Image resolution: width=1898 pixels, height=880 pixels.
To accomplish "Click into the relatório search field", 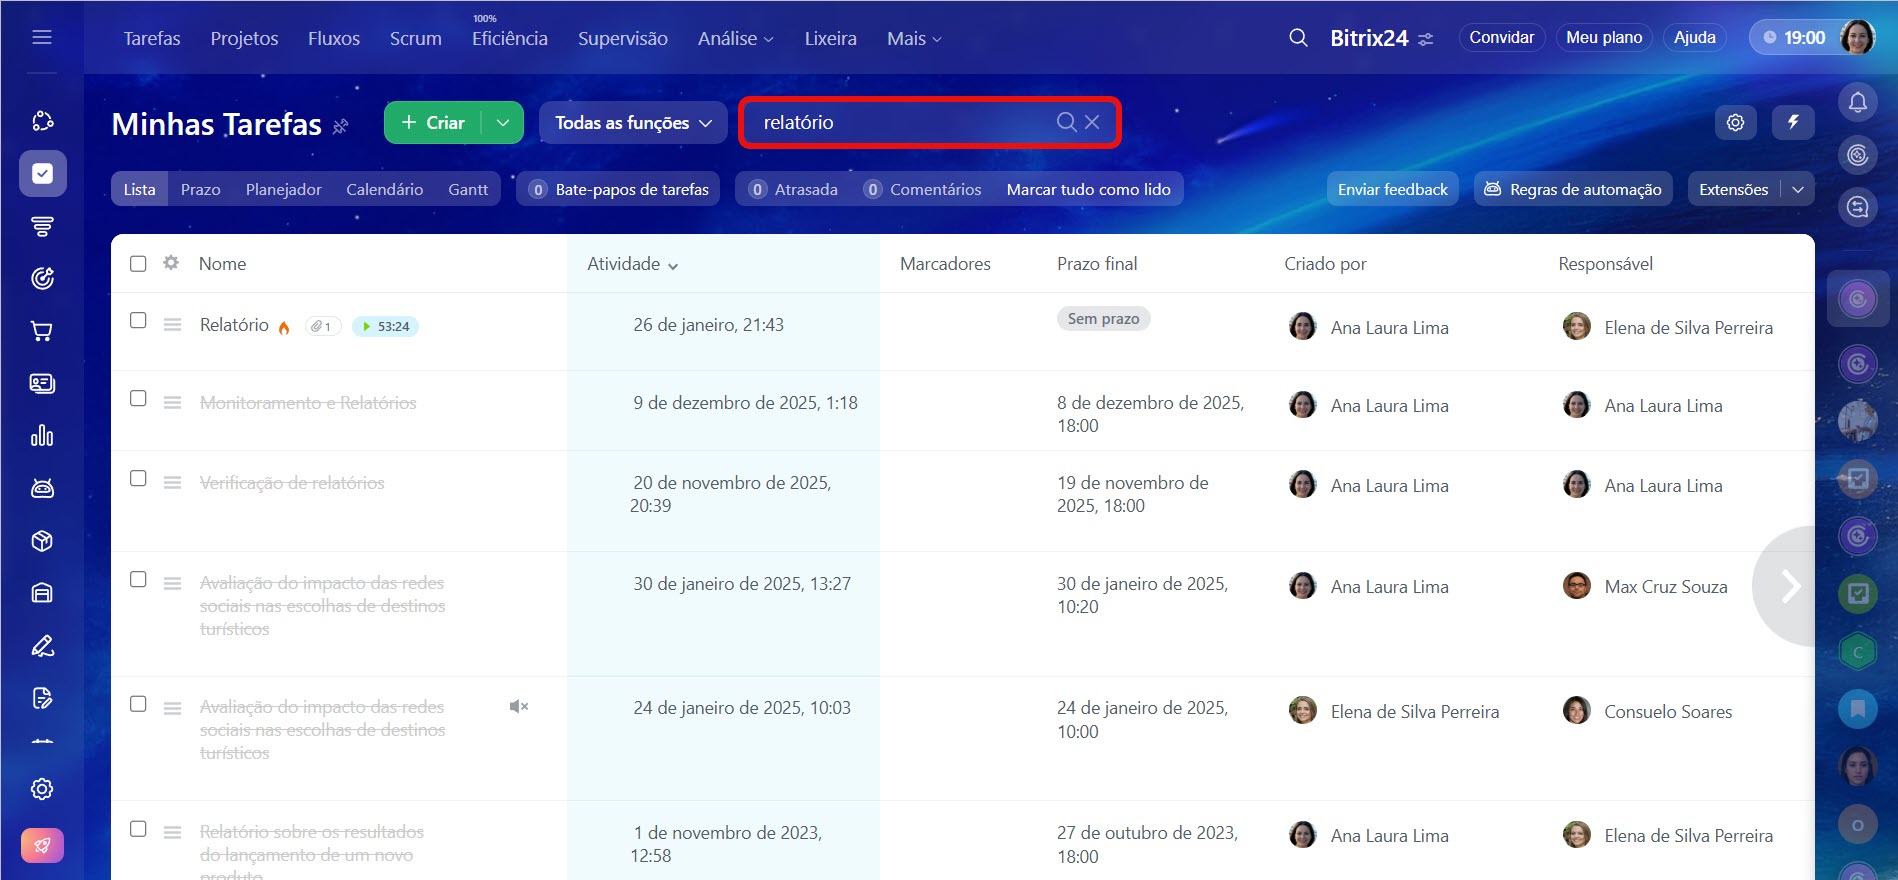I will (x=900, y=123).
